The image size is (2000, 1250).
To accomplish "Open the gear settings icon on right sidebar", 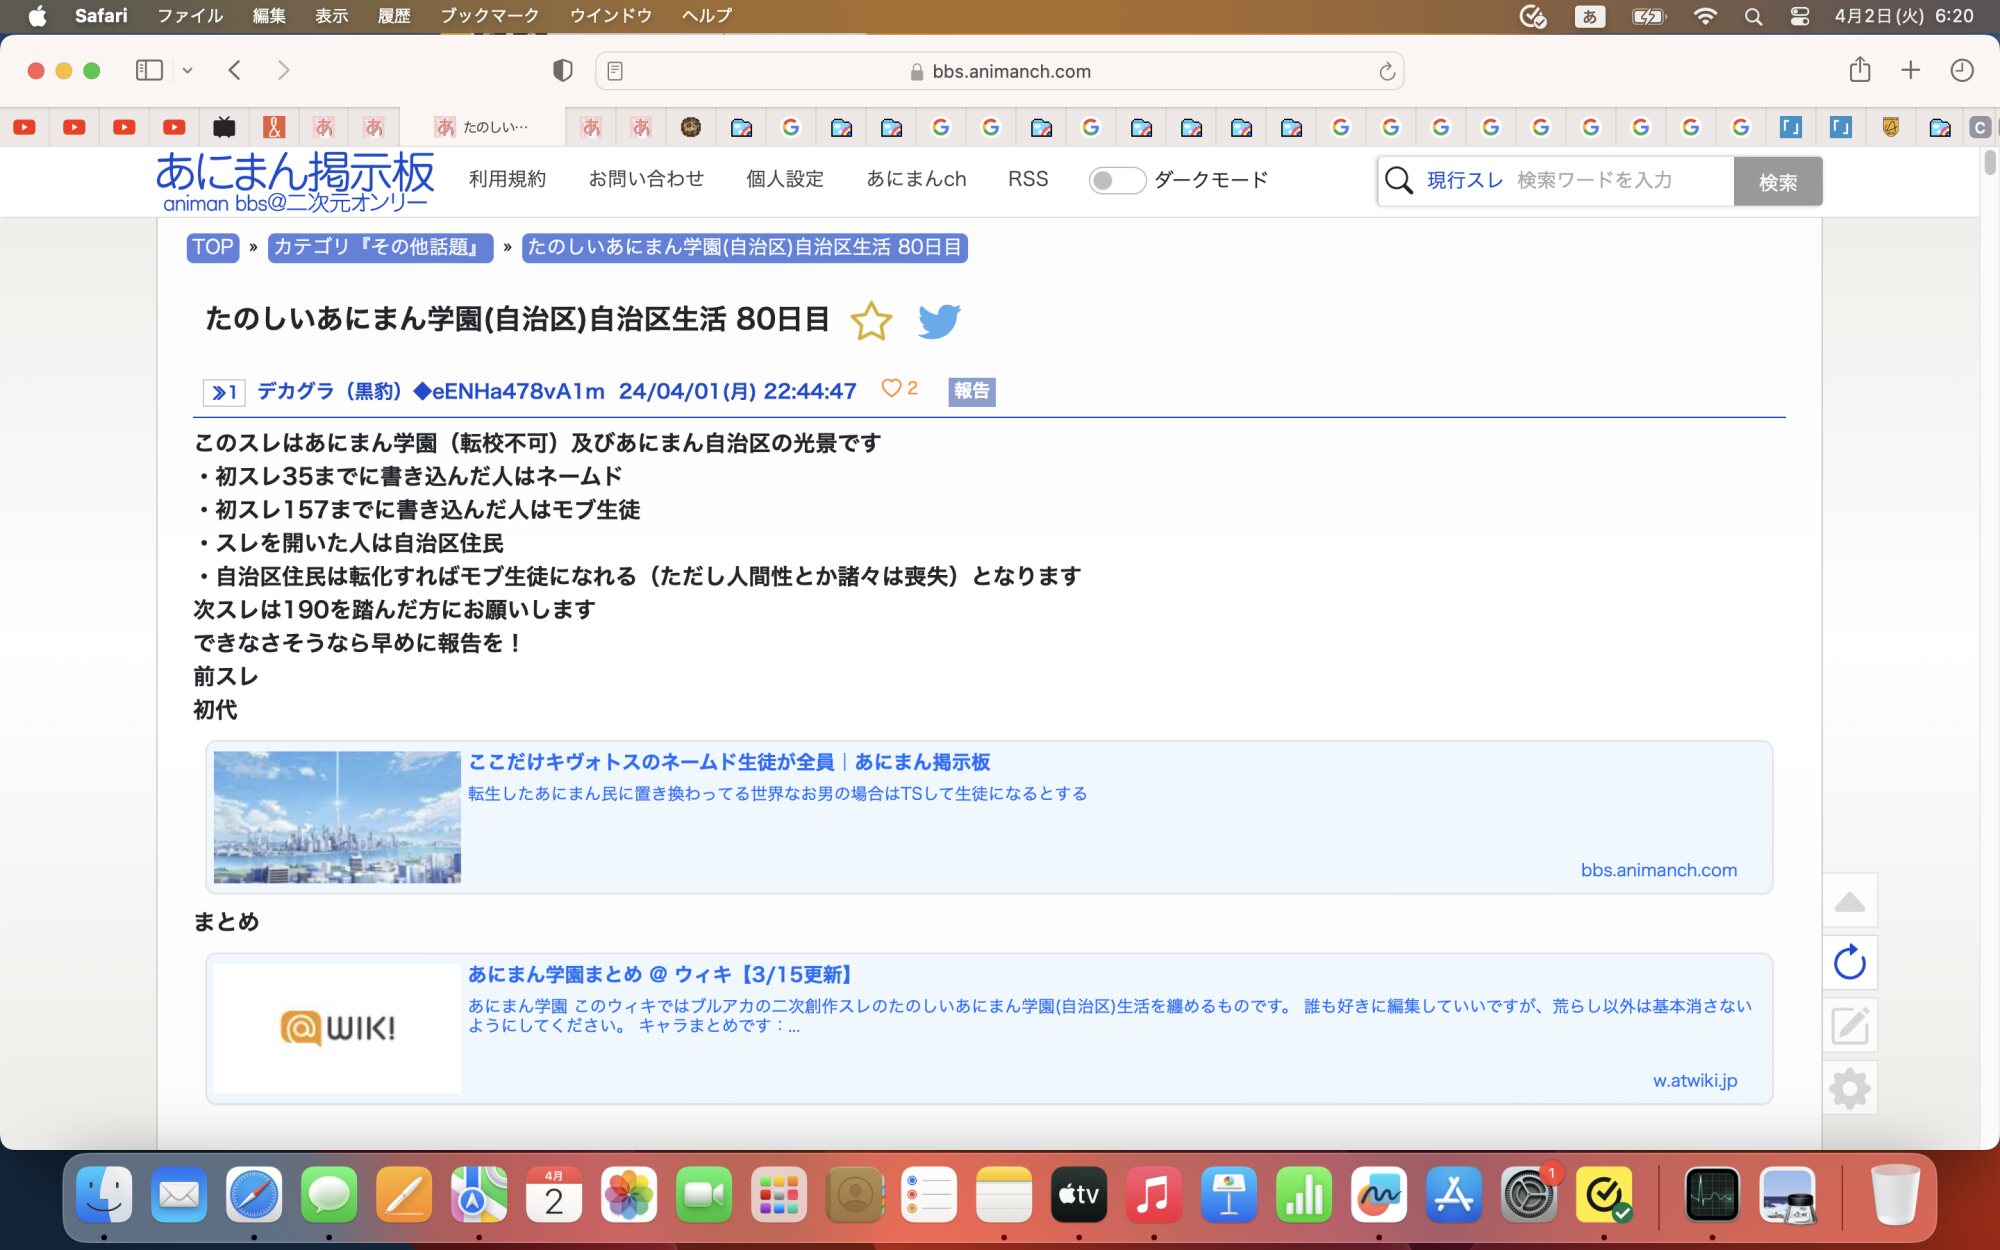I will (x=1849, y=1088).
